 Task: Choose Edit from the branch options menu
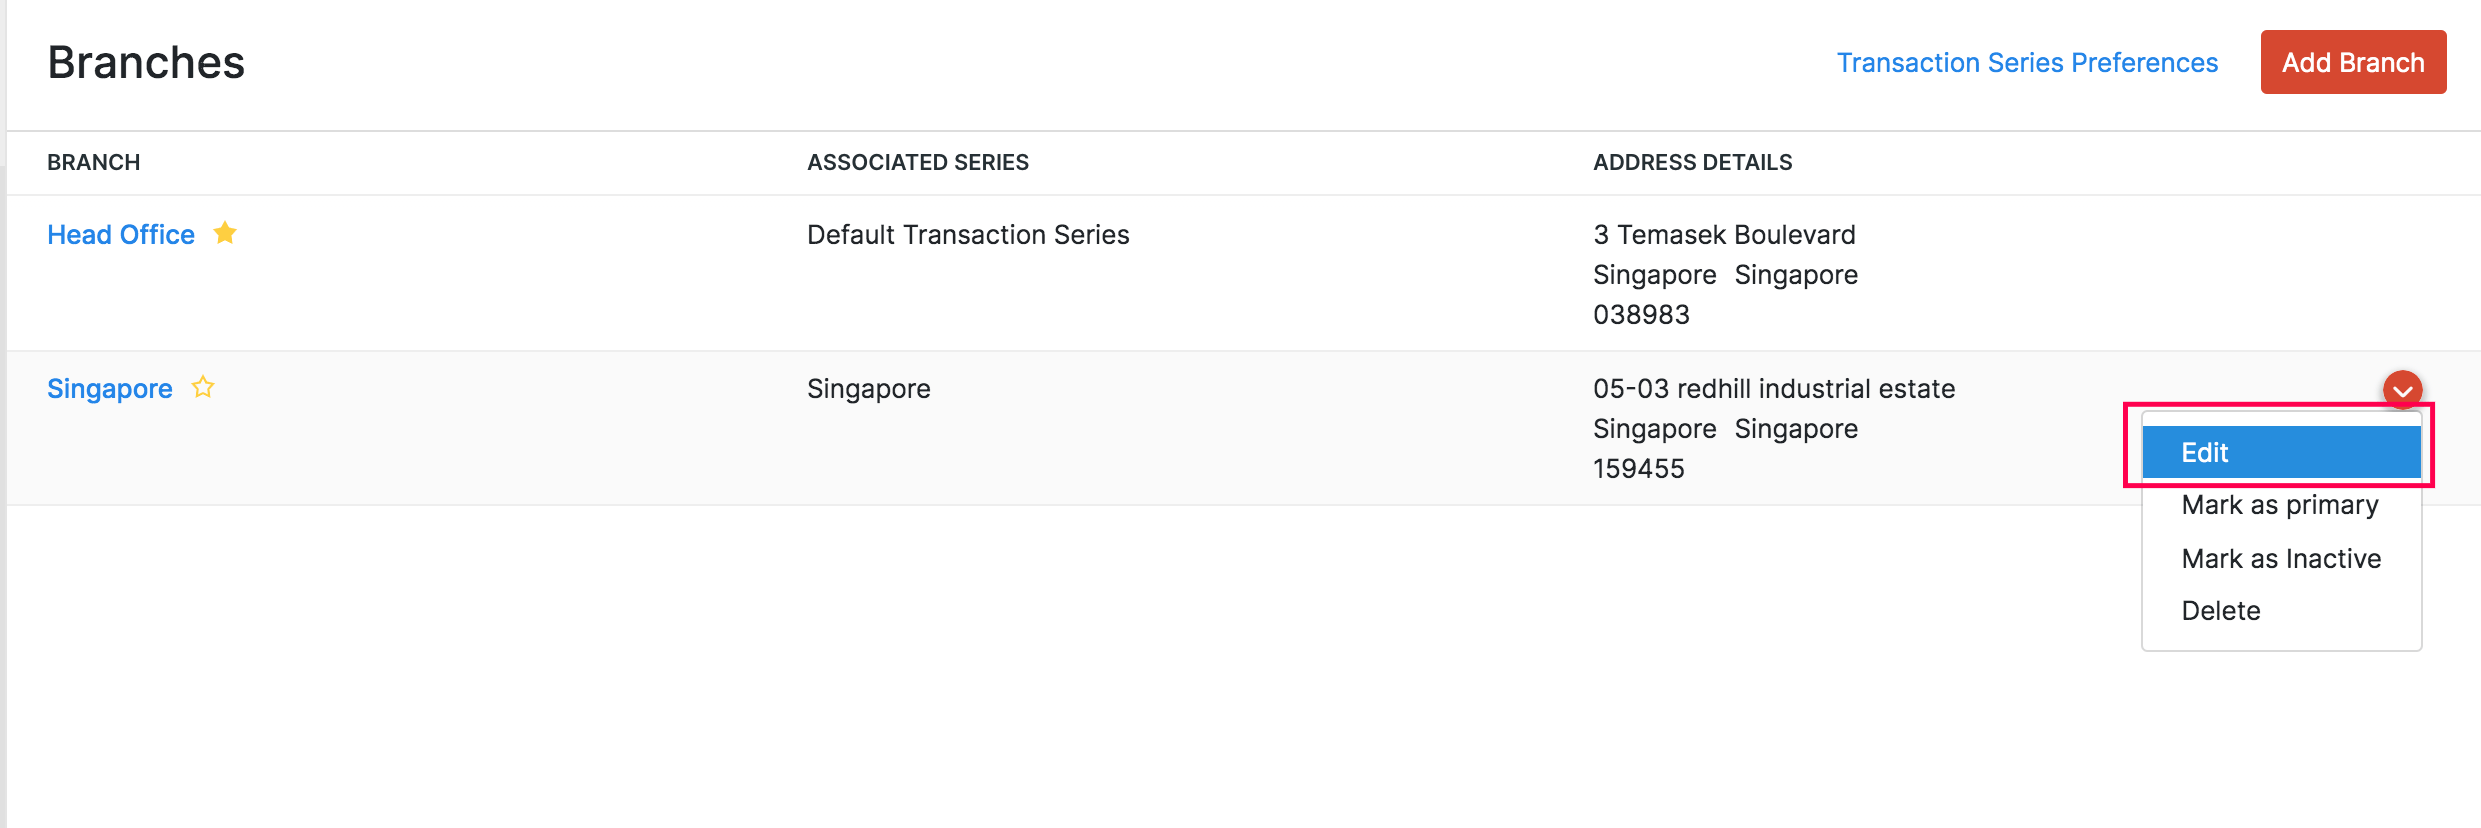pyautogui.click(x=2280, y=452)
